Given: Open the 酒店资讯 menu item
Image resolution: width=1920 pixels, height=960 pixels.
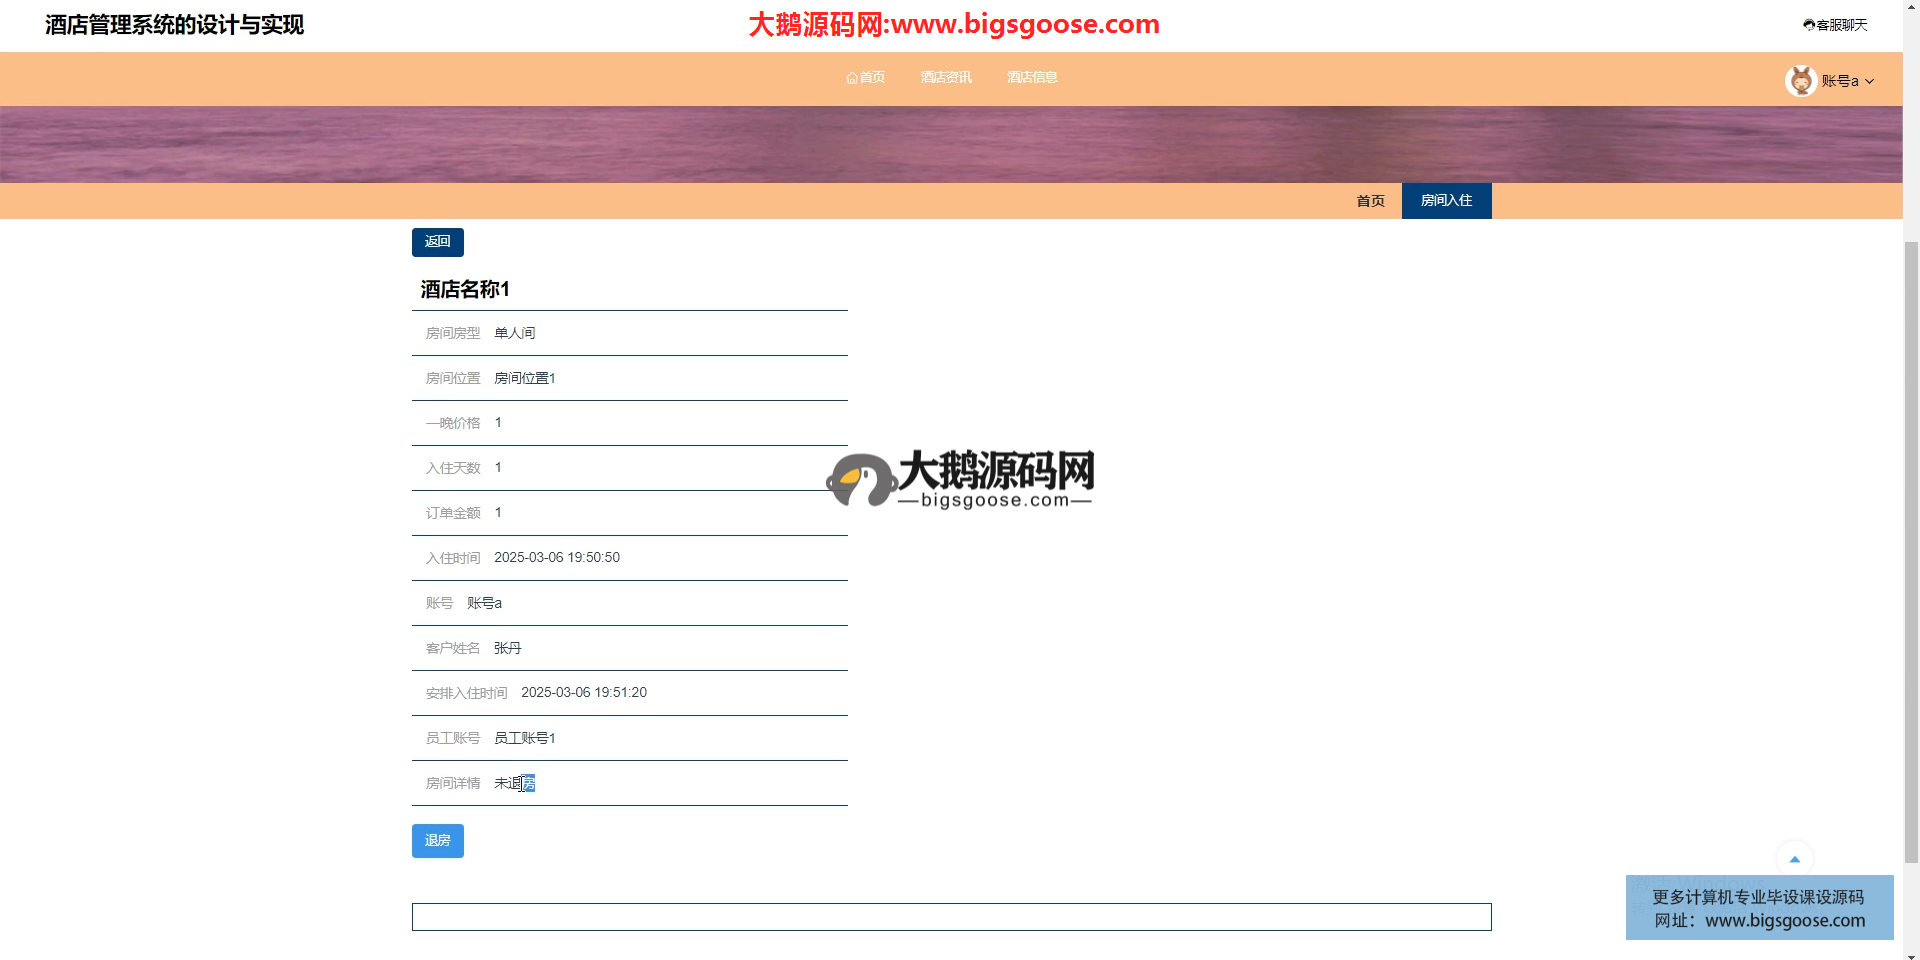Looking at the screenshot, I should [945, 78].
